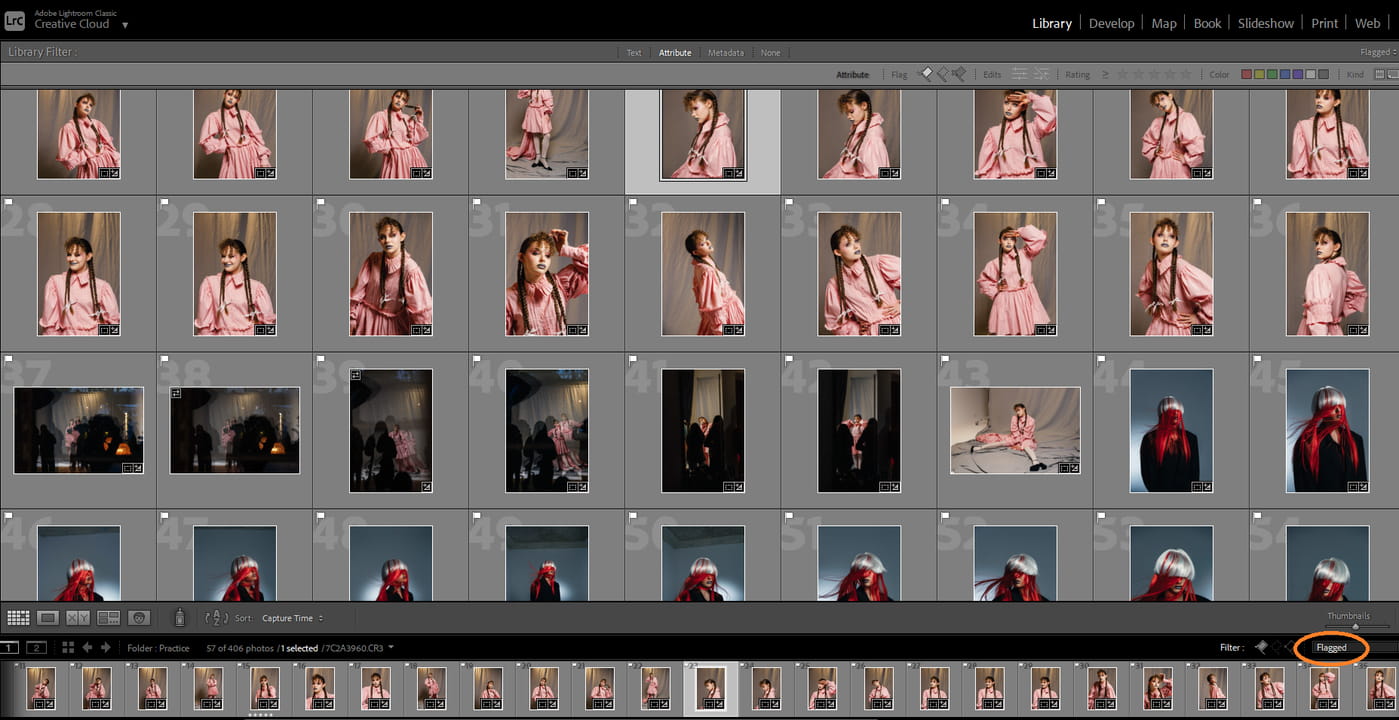Viewport: 1399px width, 720px height.
Task: Filter by master photos kind icon
Action: click(x=1380, y=74)
